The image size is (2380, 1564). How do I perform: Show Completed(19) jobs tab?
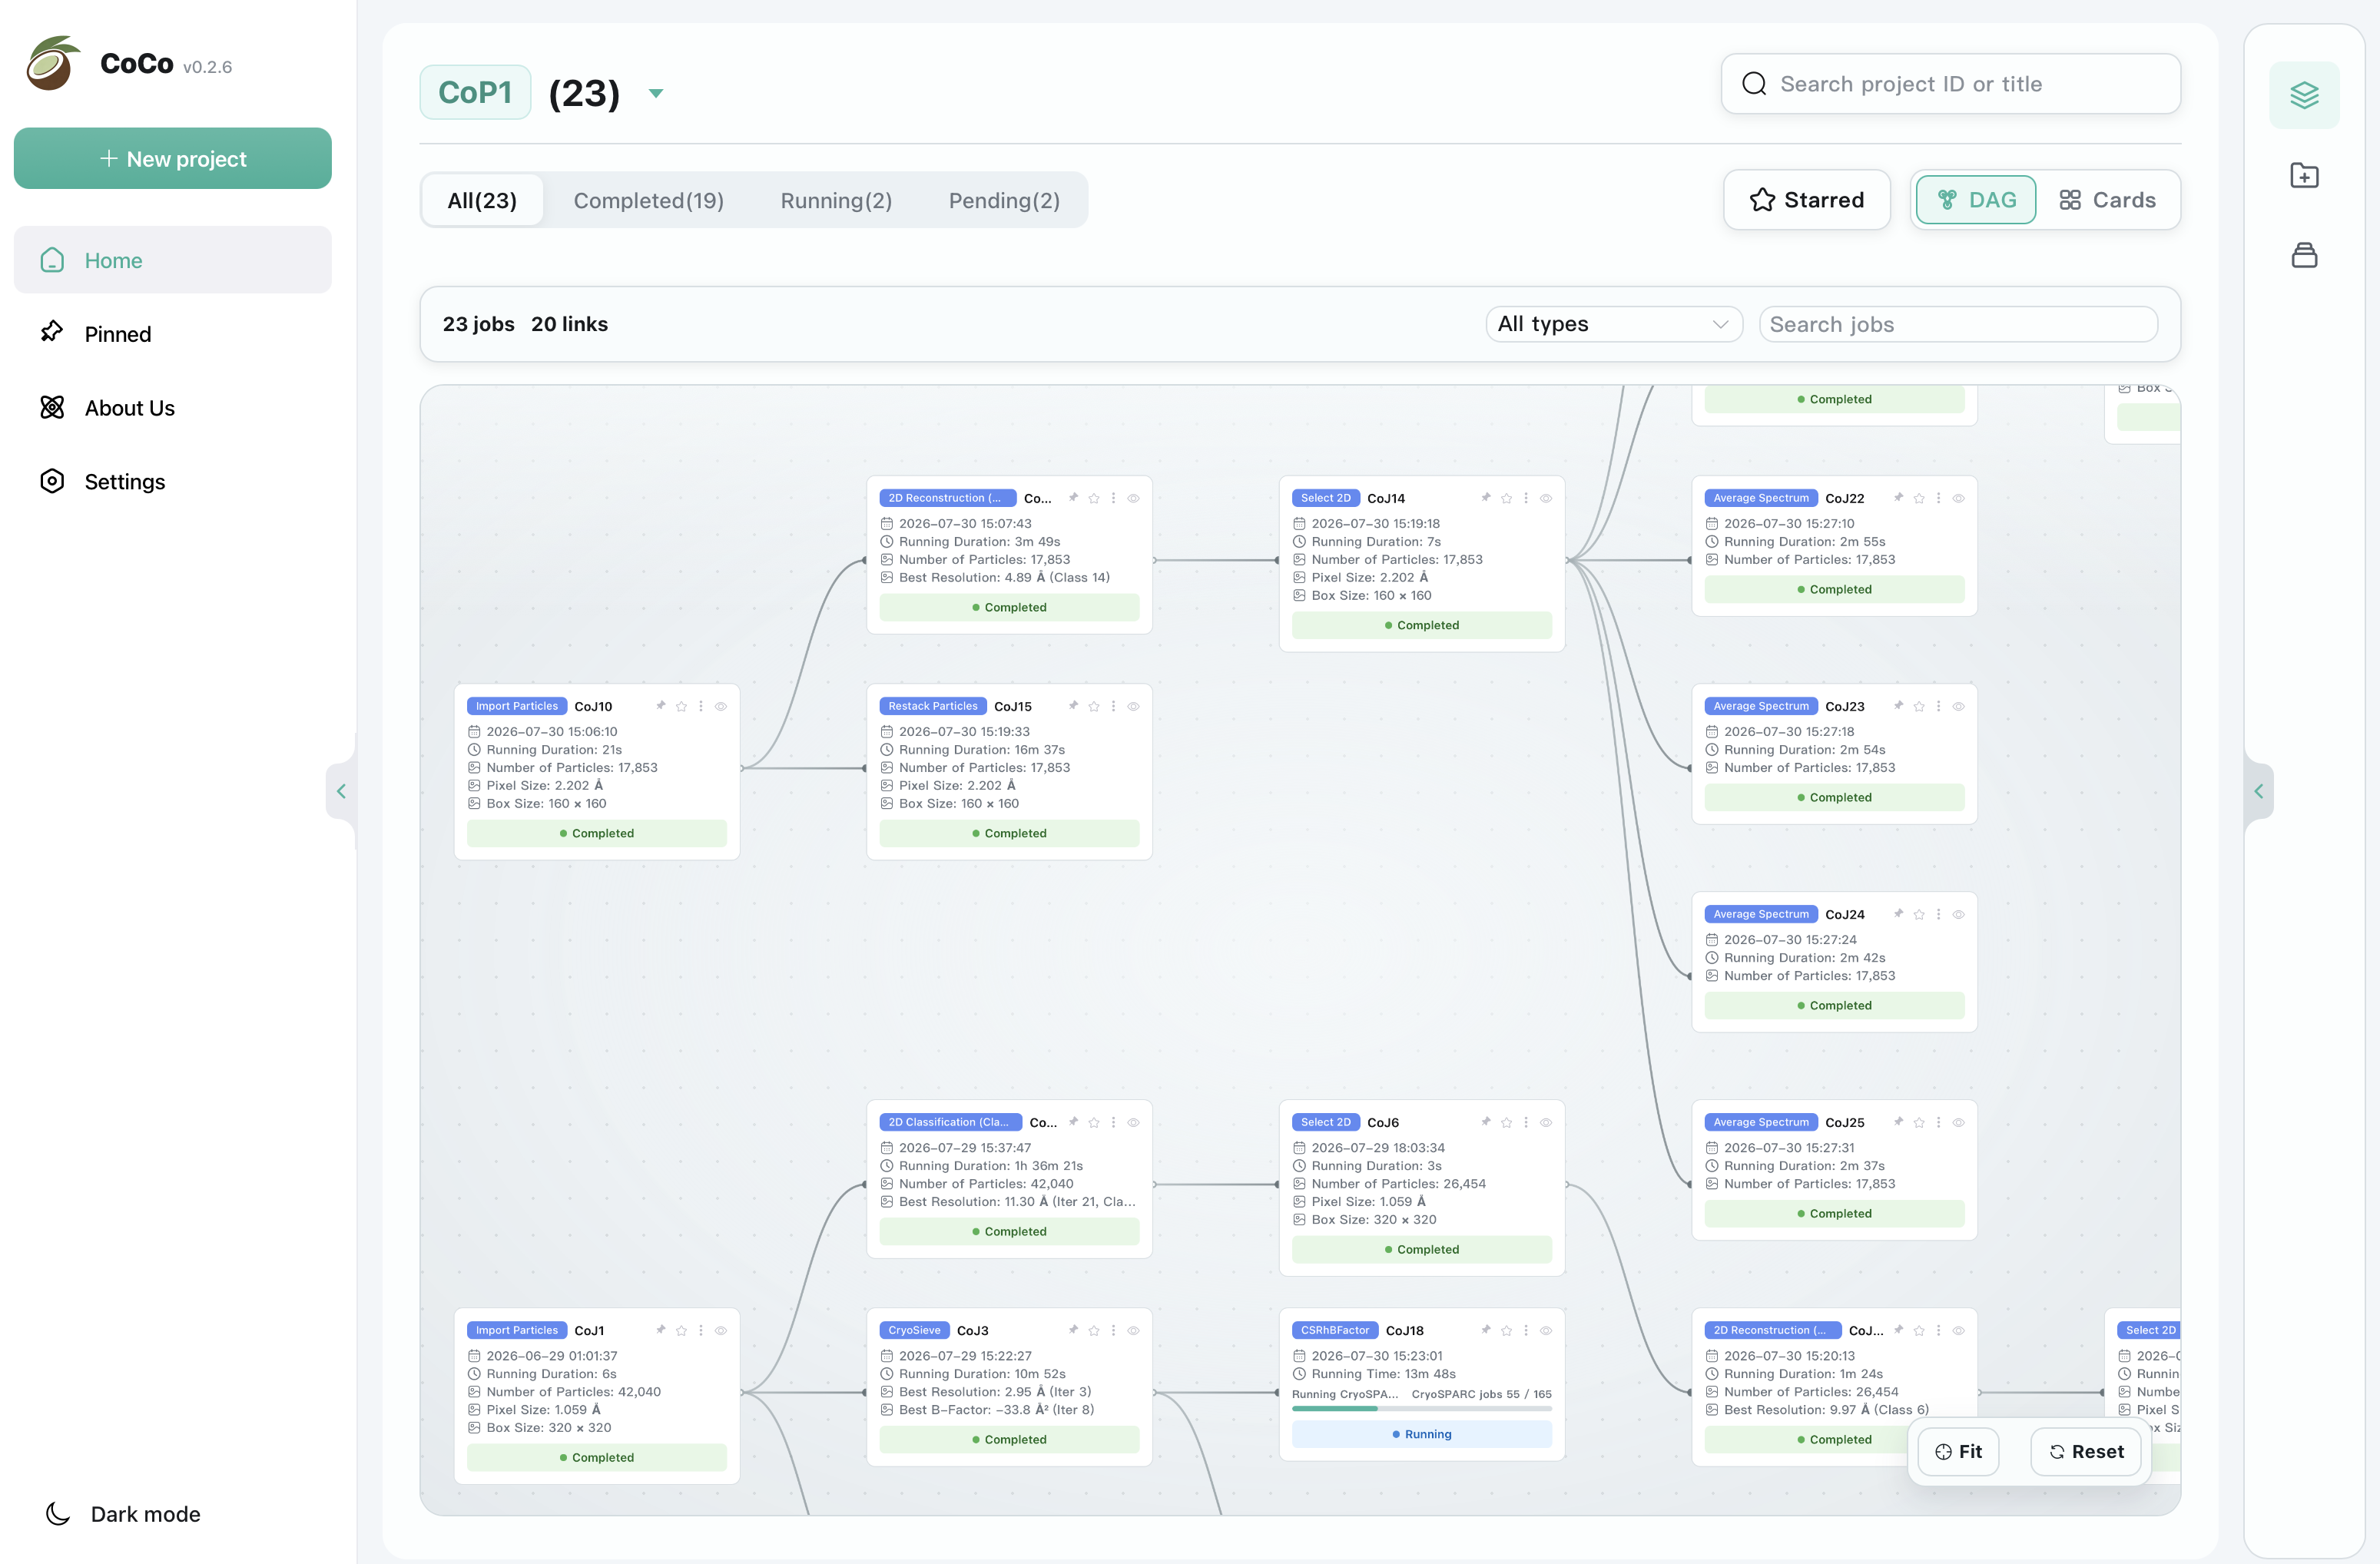coord(648,200)
